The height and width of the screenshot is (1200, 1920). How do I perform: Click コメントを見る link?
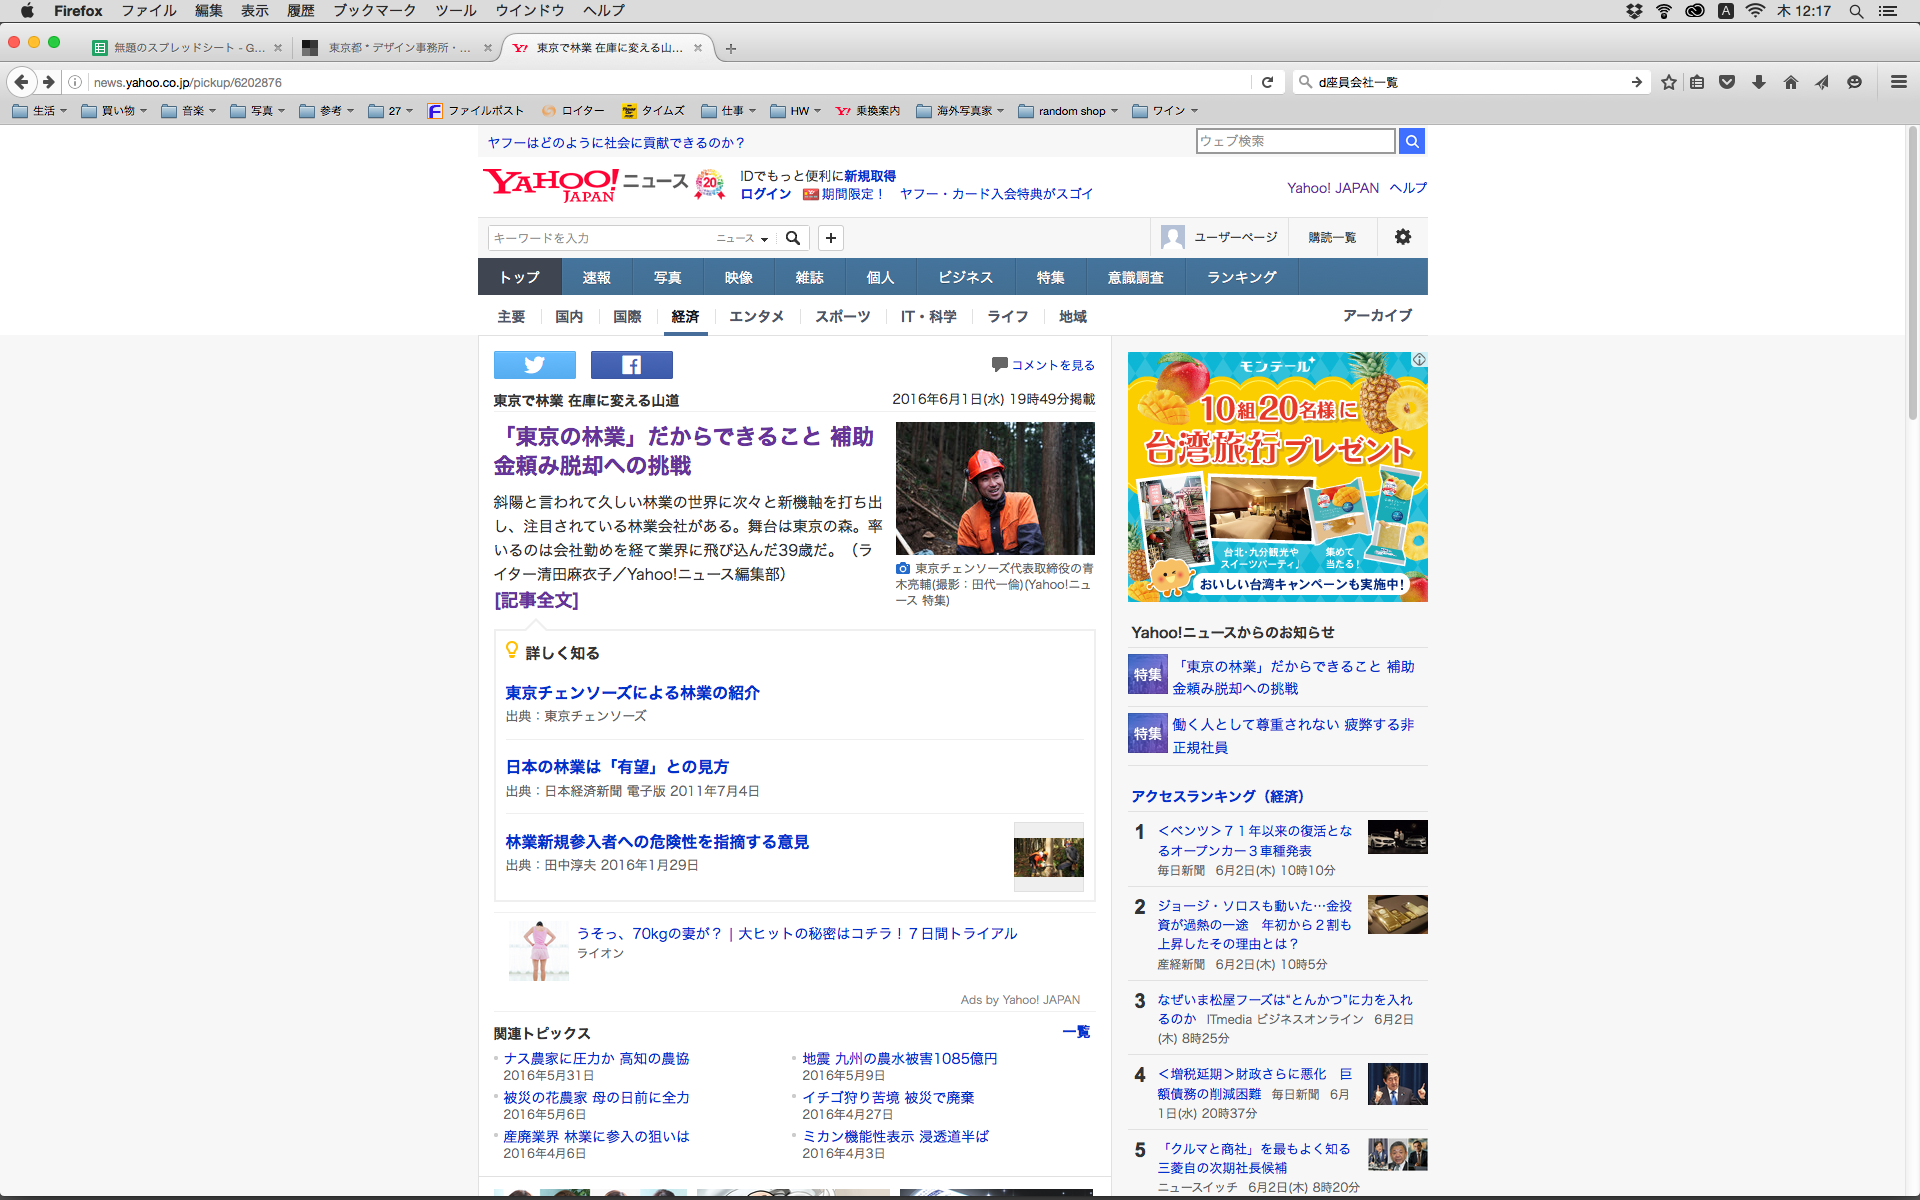point(1052,365)
